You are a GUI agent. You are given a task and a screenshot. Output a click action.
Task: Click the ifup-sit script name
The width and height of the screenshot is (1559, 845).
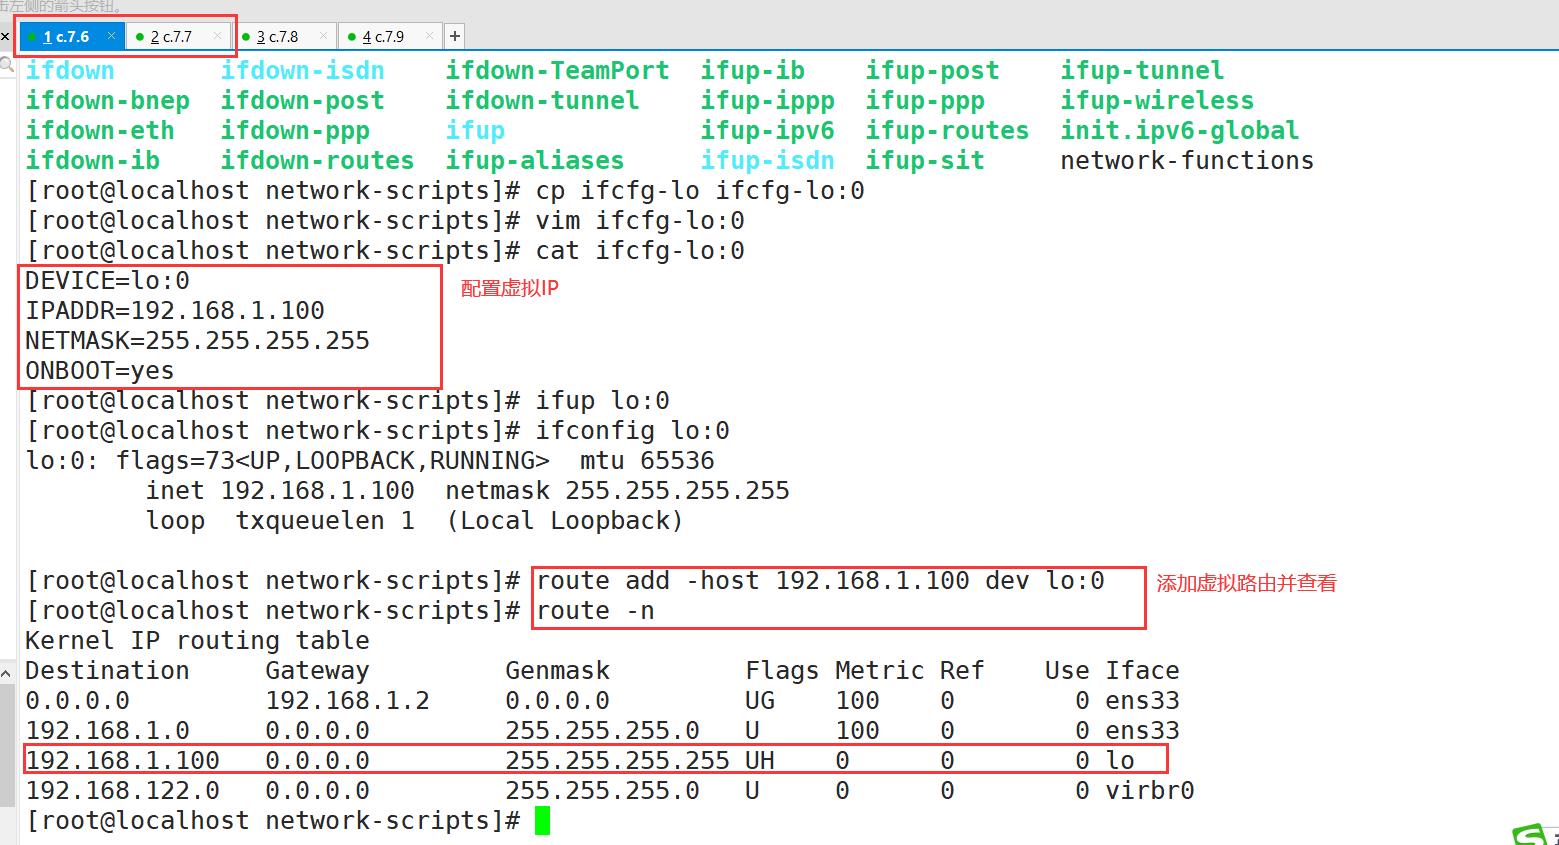tap(925, 161)
